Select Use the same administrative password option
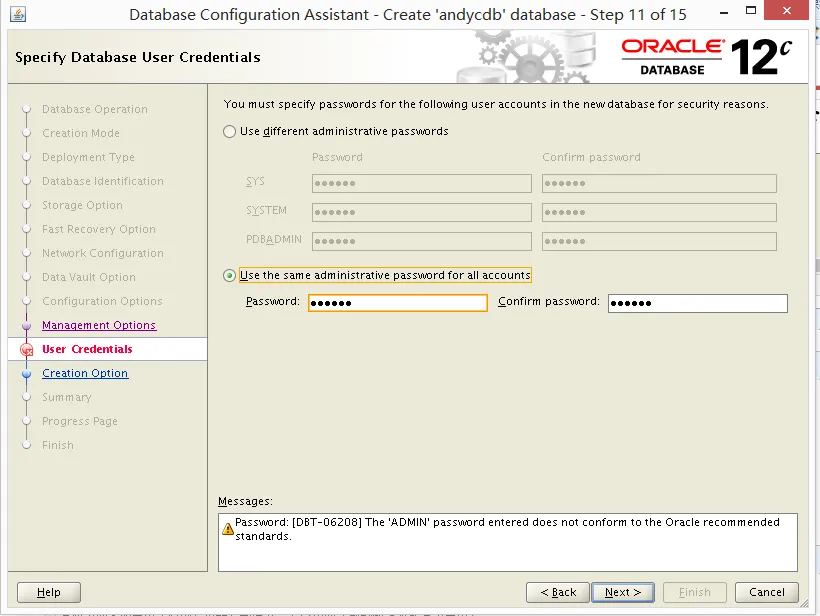 (229, 275)
